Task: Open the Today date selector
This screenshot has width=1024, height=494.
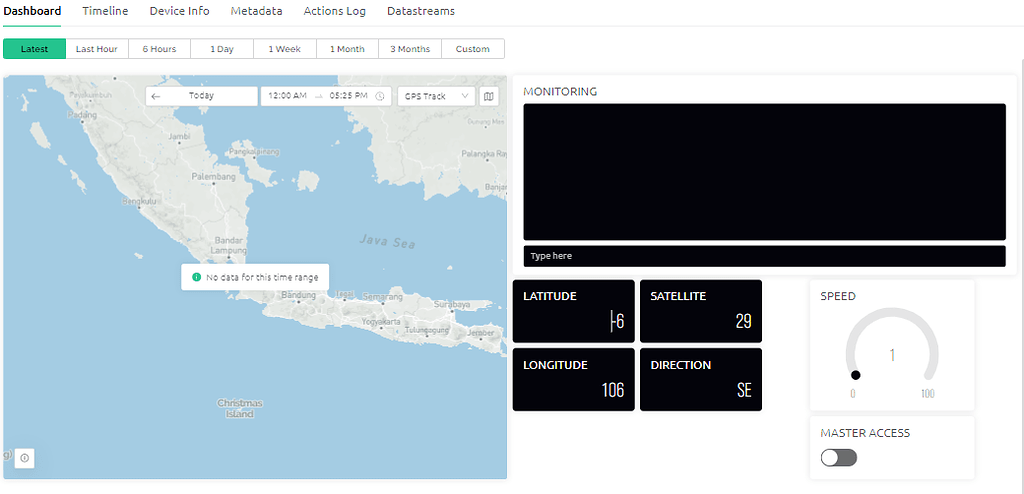Action: coord(201,96)
